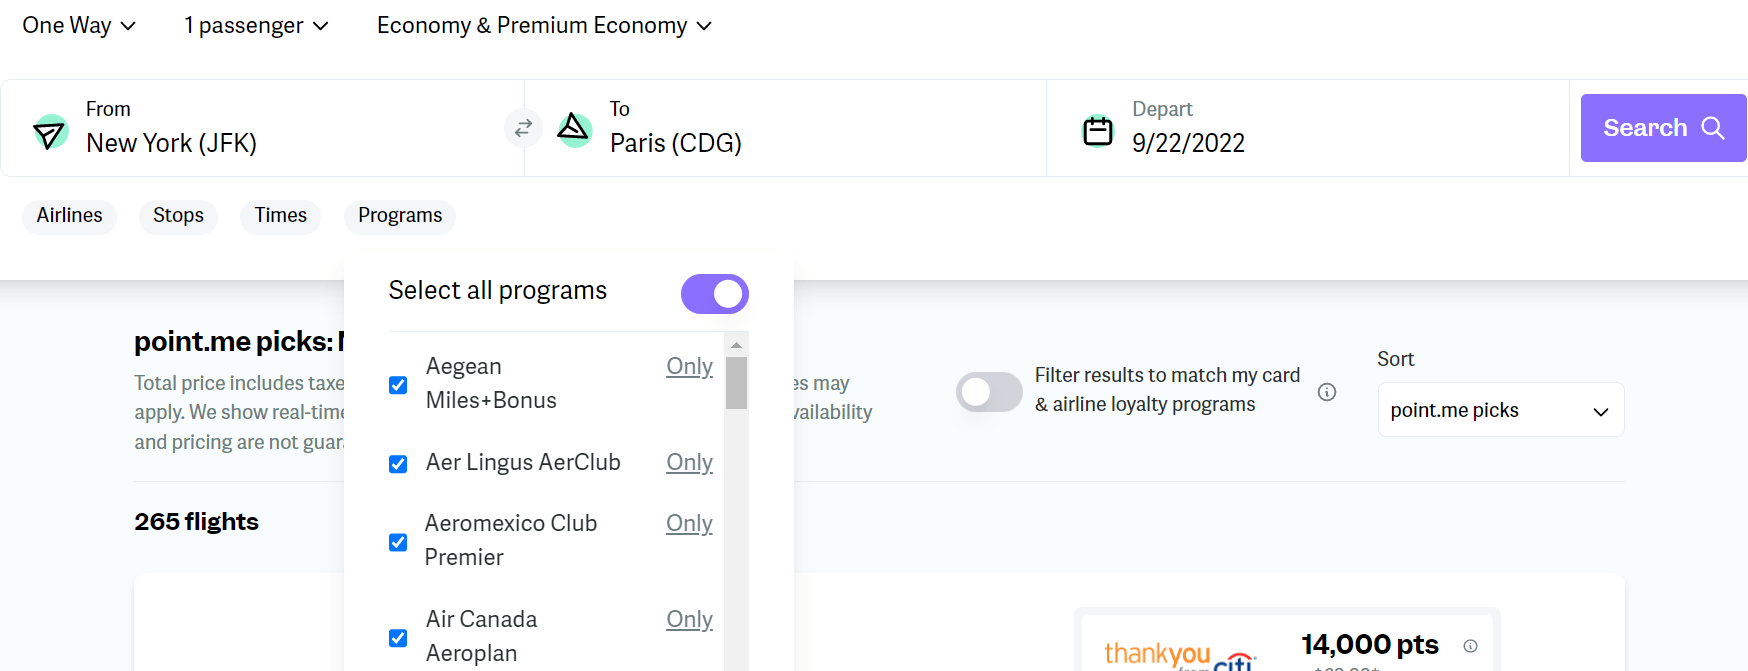This screenshot has height=671, width=1748.
Task: Enable filter results to match my card toggle
Action: (x=988, y=392)
